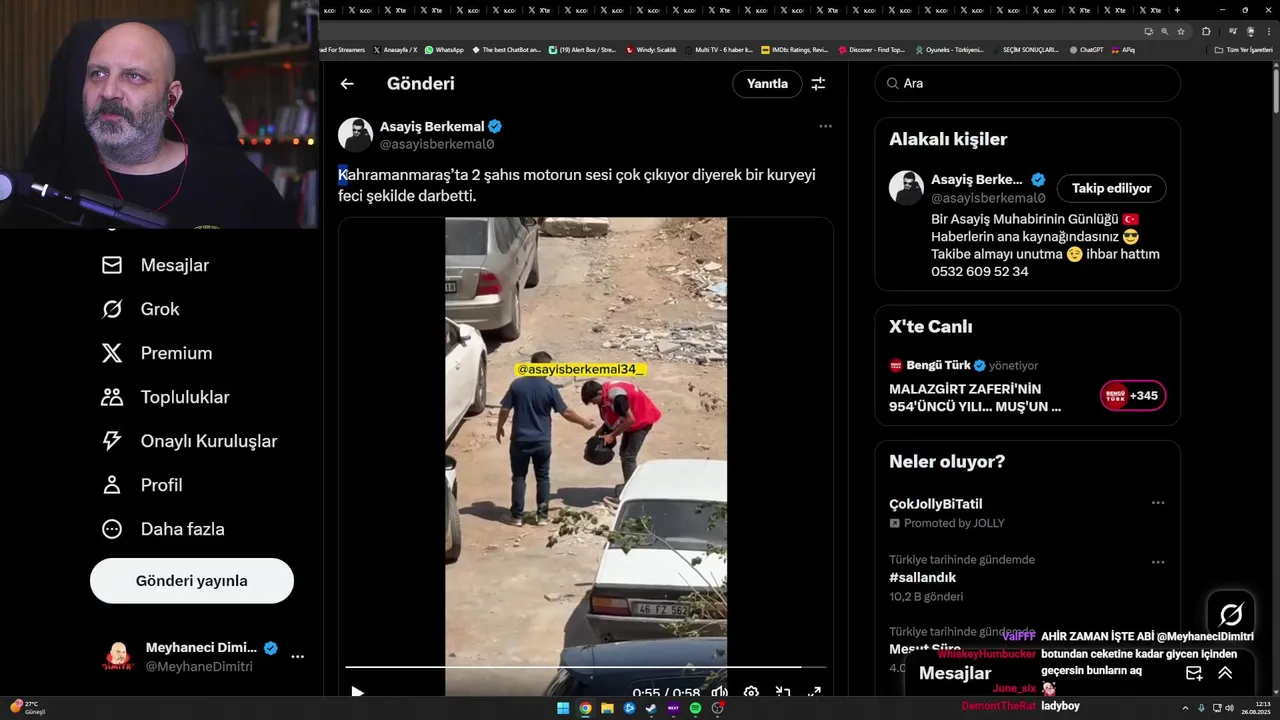
Task: Expand Daha fazla menu
Action: click(162, 529)
